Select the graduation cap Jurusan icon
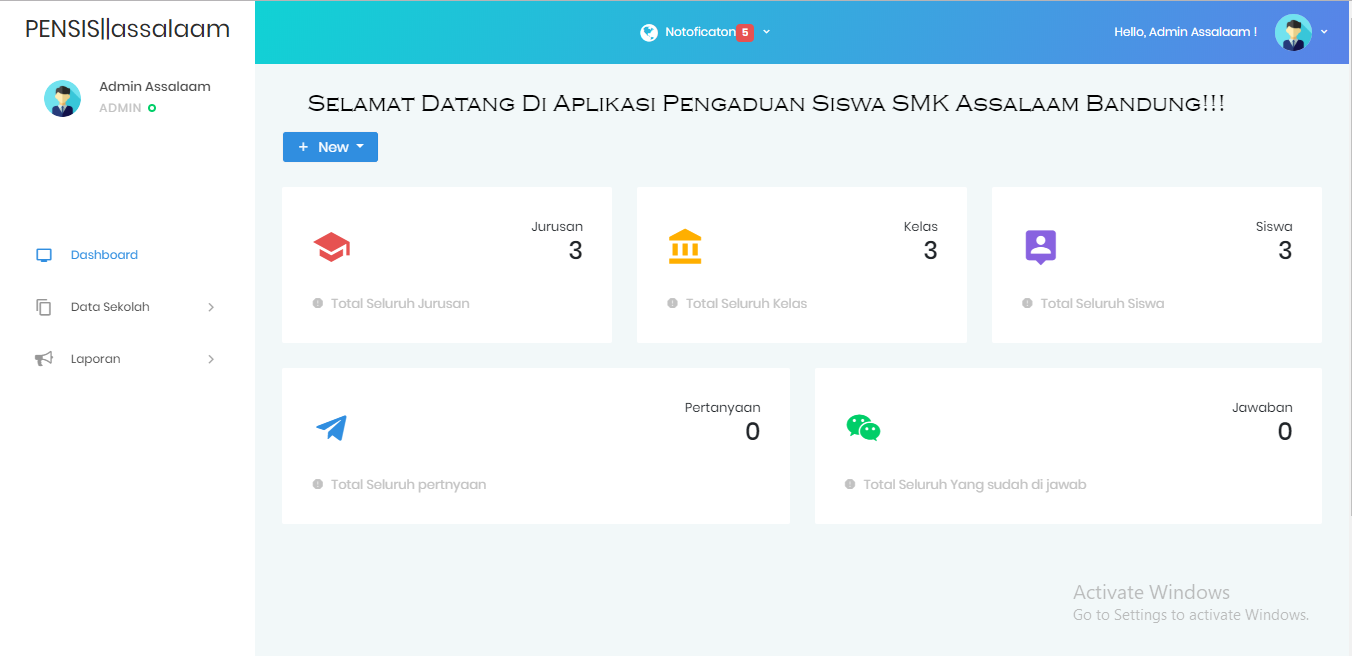The height and width of the screenshot is (656, 1352). (x=331, y=245)
